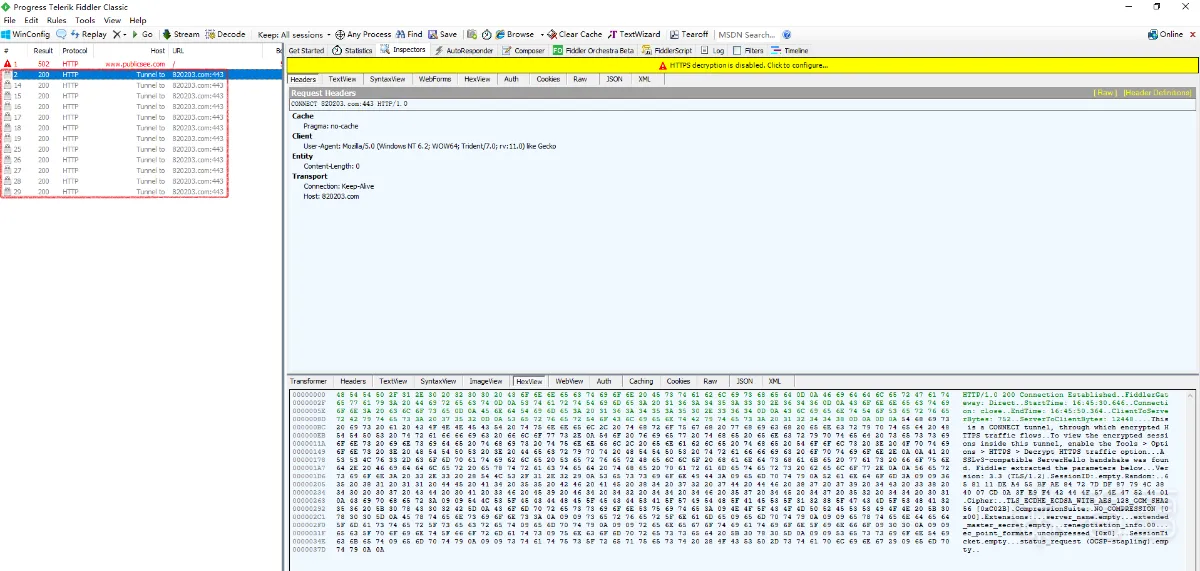Select response Transformer tab
Screen dimensions: 1200x571
pos(309,381)
